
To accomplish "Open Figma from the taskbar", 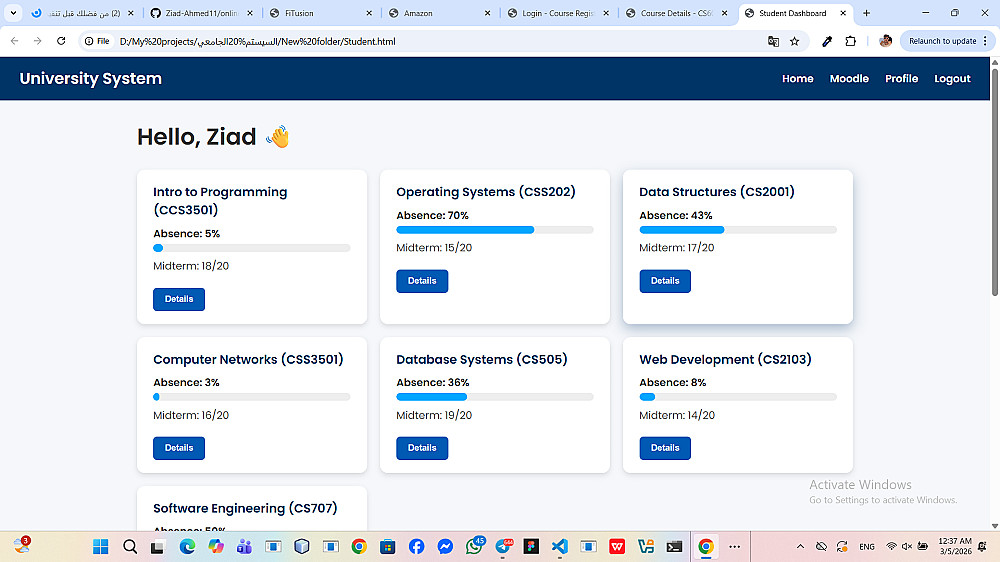I will click(531, 547).
